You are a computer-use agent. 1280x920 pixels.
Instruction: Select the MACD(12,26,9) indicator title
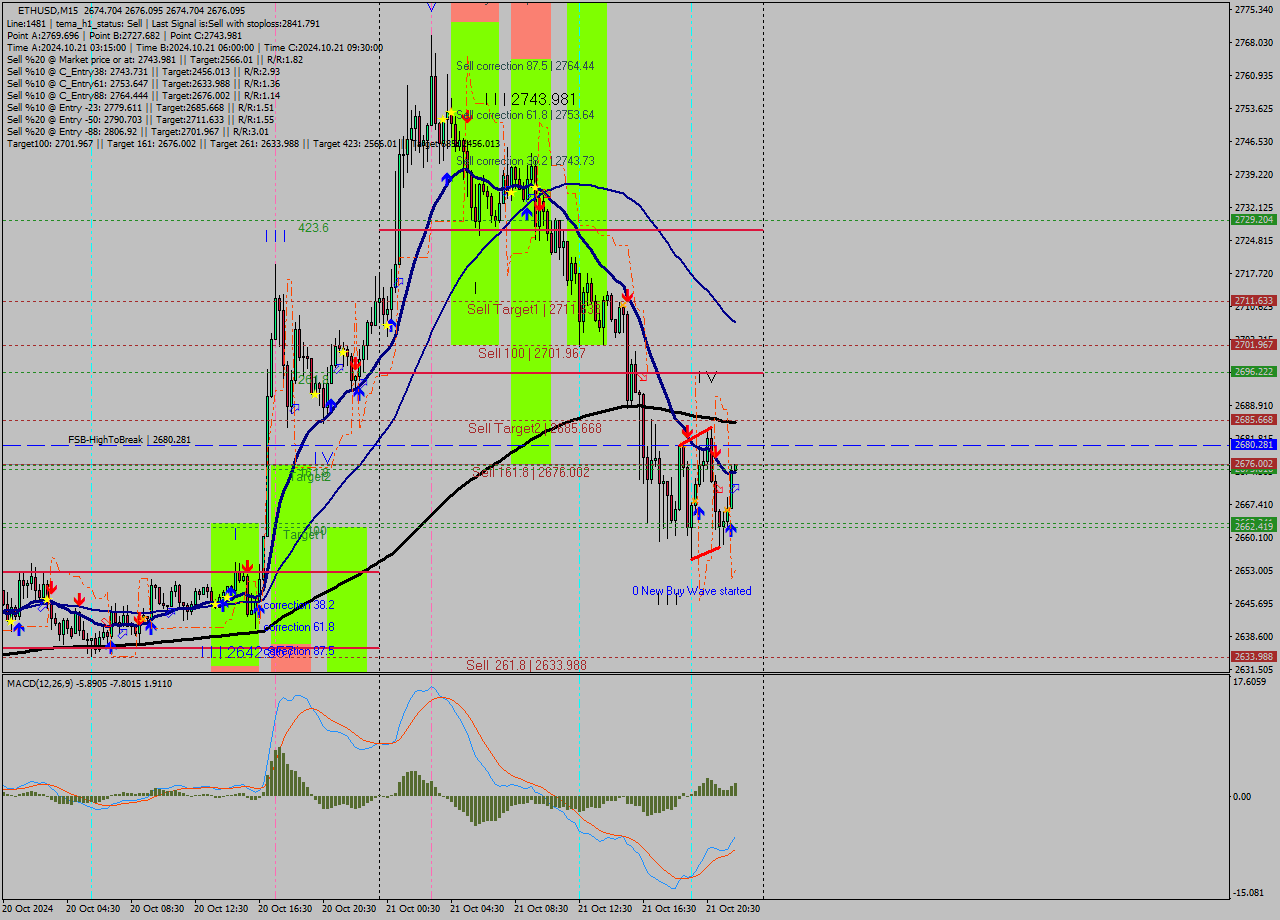coord(89,683)
